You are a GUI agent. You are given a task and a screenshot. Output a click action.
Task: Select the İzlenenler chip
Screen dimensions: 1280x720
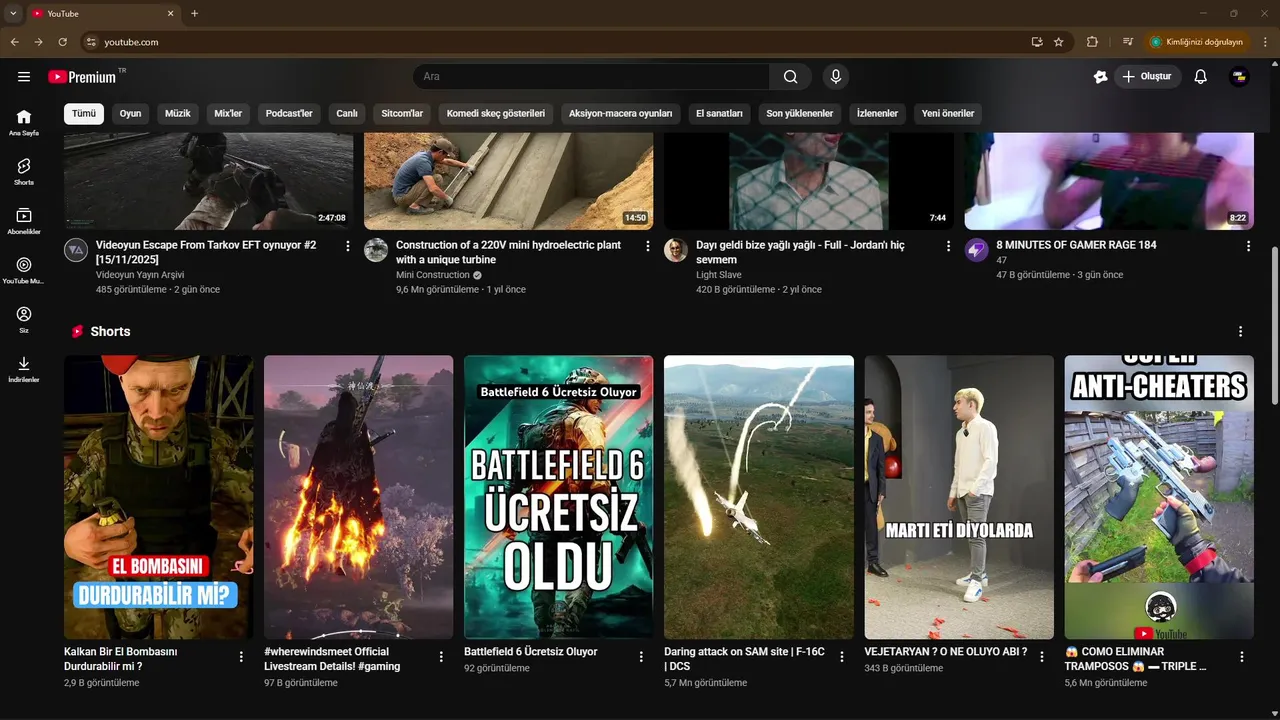tap(877, 113)
